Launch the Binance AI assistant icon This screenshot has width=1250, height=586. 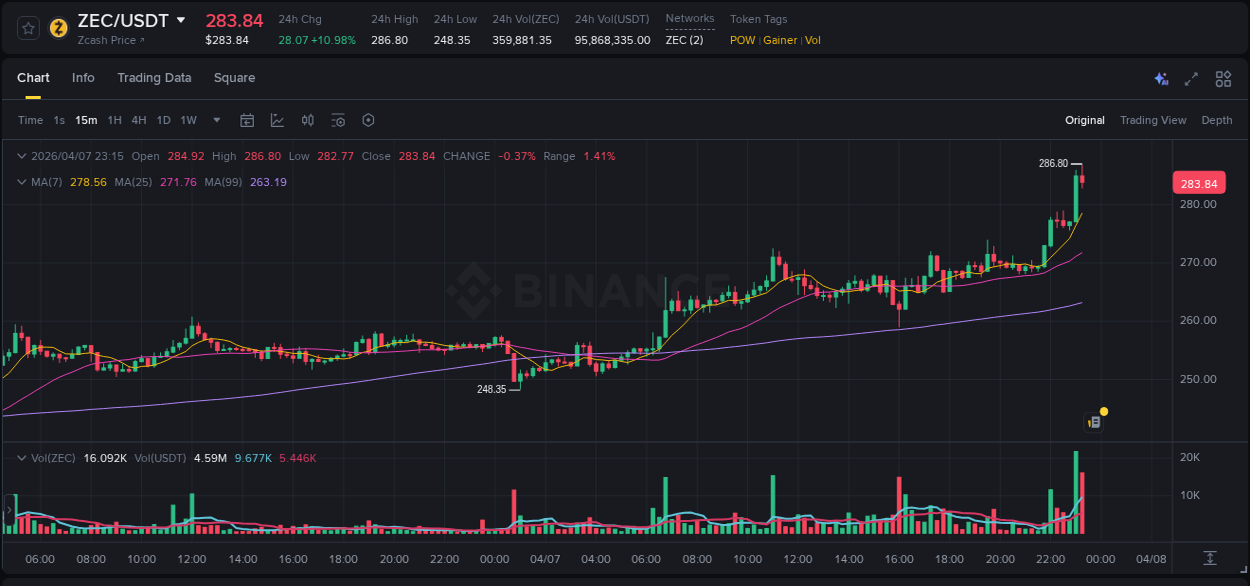click(1161, 78)
